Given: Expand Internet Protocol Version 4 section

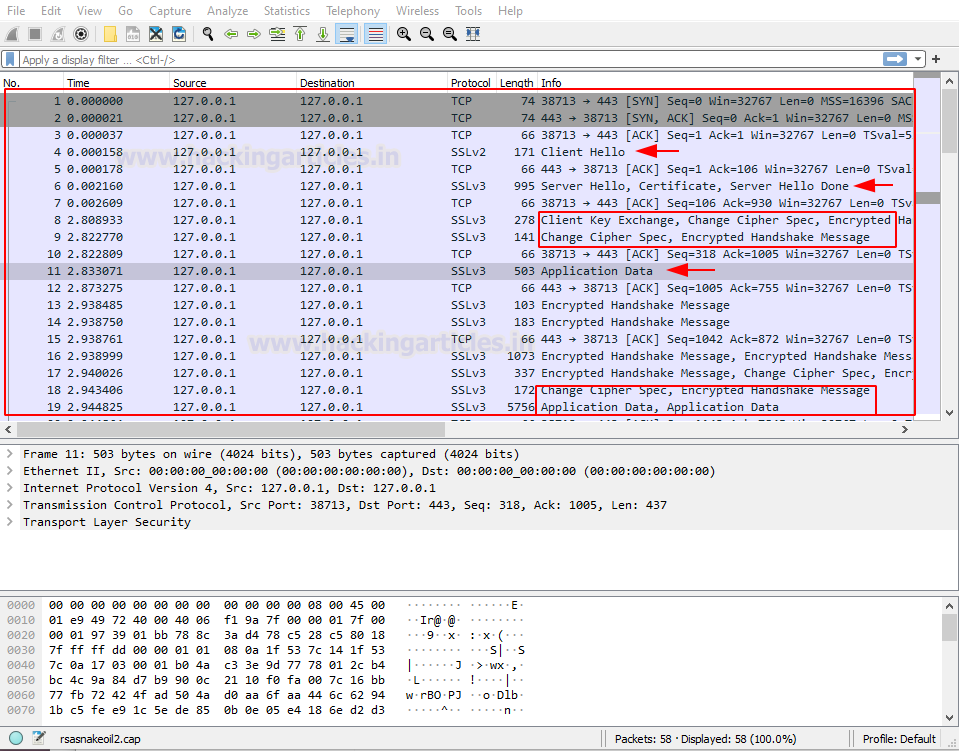Looking at the screenshot, I should 10,488.
